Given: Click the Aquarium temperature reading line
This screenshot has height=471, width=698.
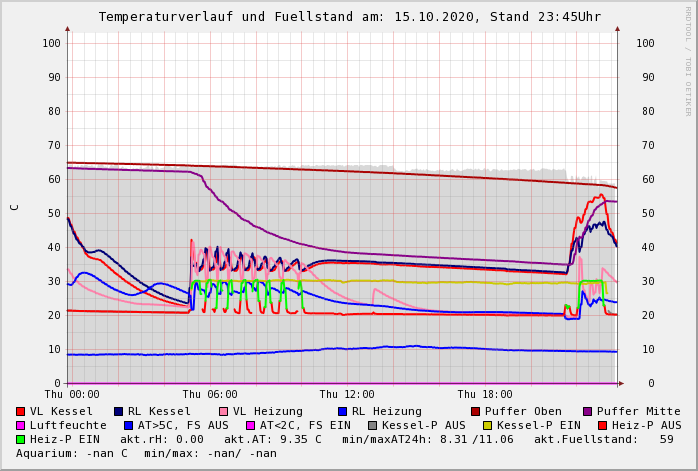Looking at the screenshot, I should 146,453.
